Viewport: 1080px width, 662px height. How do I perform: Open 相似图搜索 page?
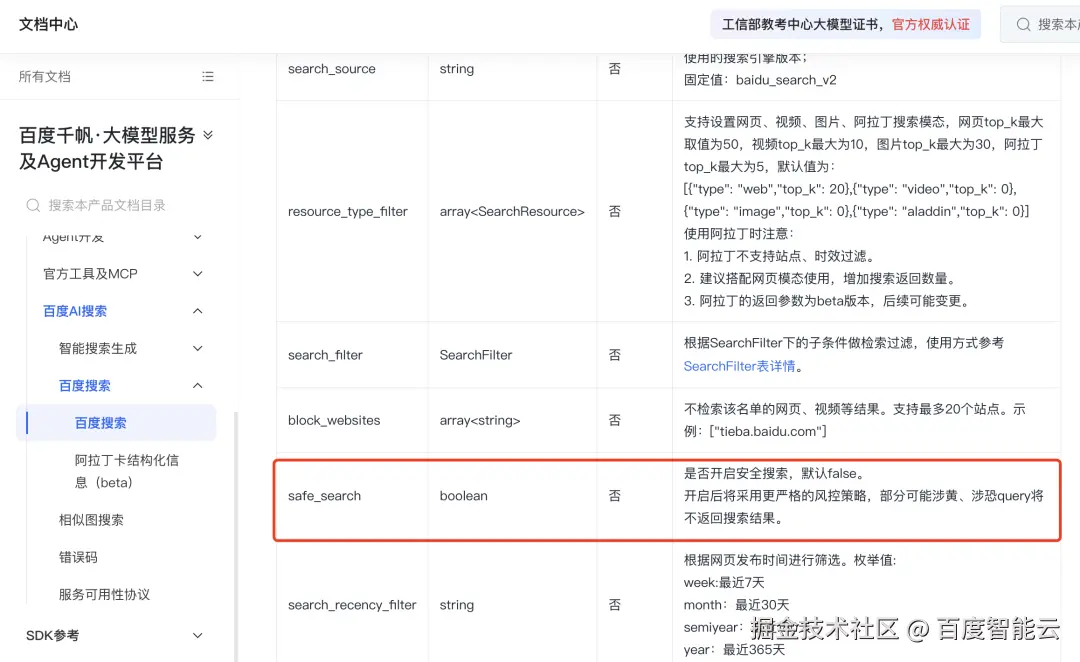pos(91,520)
